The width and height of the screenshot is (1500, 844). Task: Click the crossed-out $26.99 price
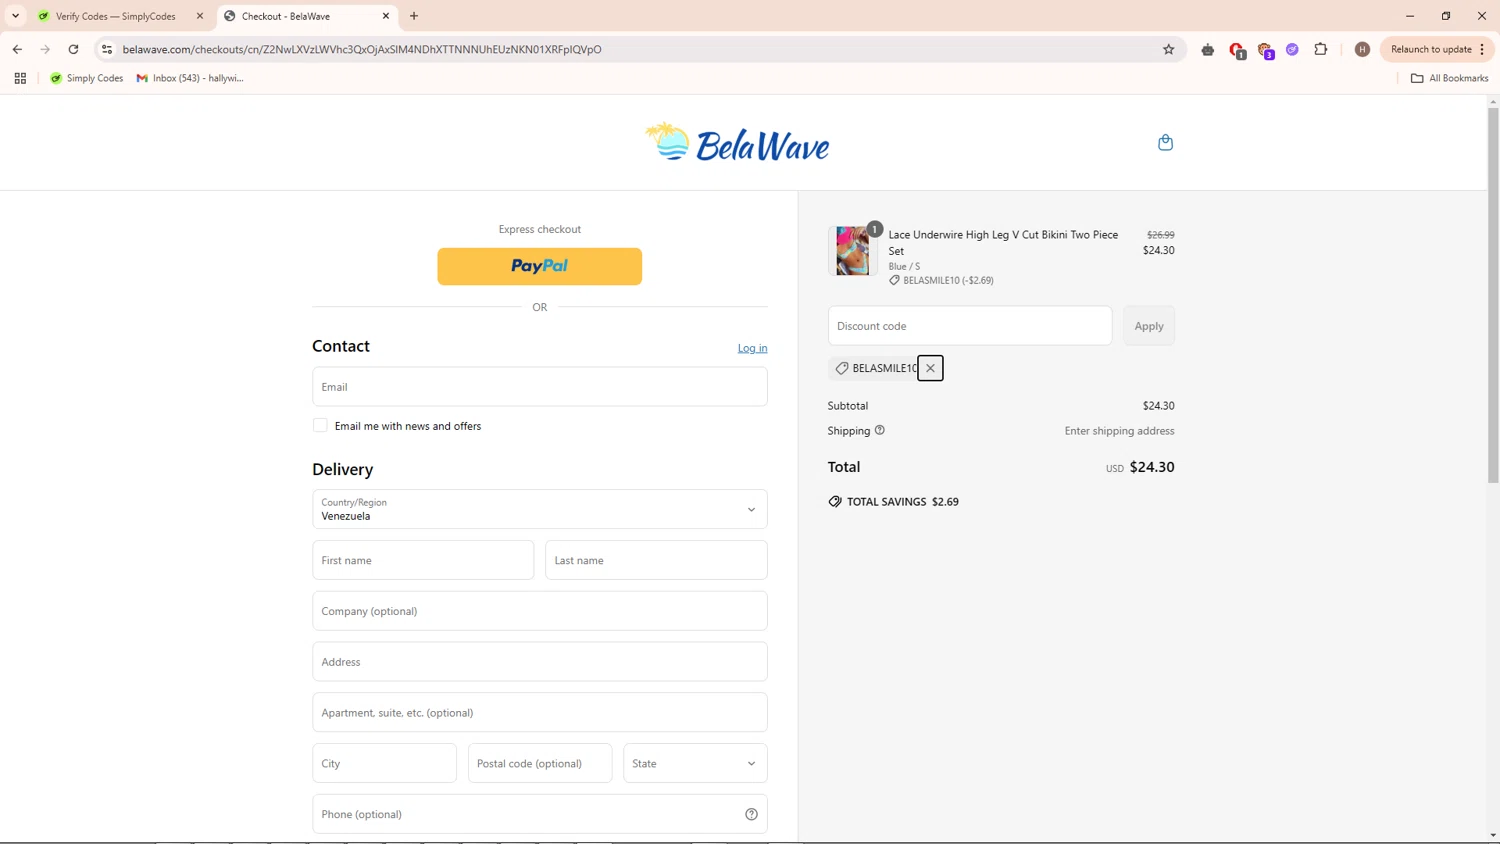[x=1160, y=235]
